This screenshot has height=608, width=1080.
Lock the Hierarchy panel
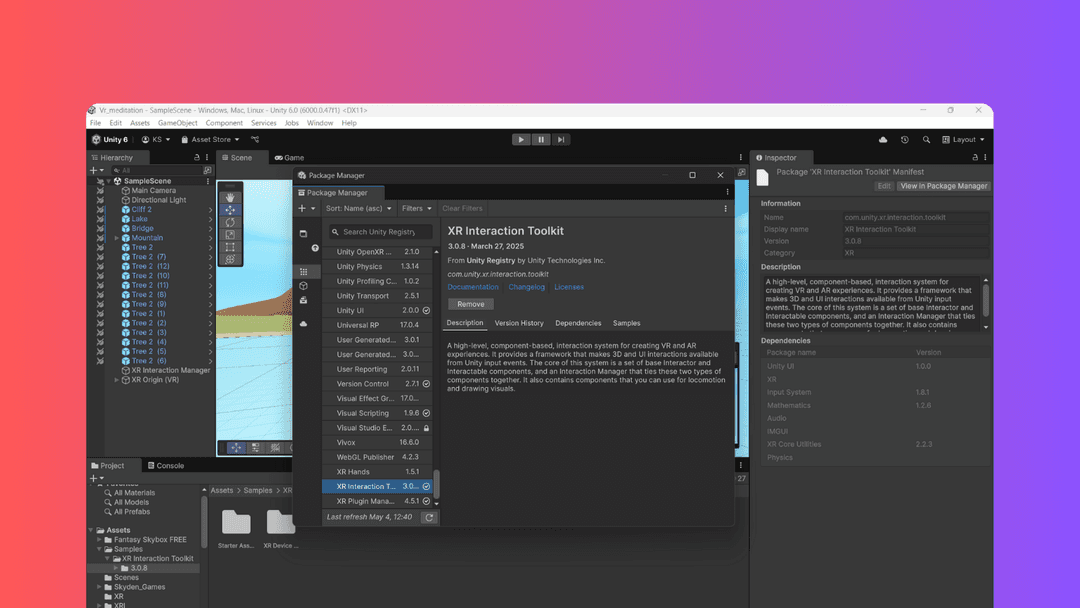[x=197, y=158]
